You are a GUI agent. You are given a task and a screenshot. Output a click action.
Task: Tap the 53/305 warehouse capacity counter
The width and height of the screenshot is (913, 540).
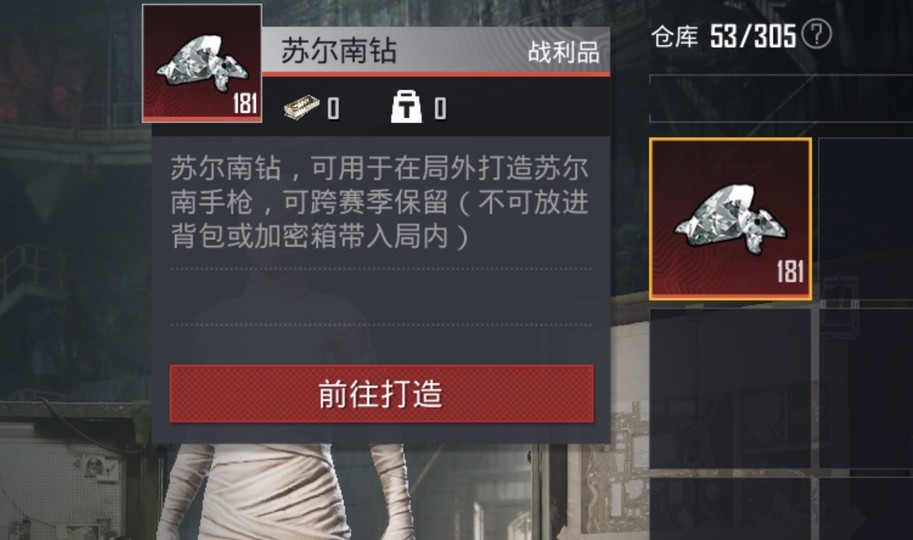752,36
